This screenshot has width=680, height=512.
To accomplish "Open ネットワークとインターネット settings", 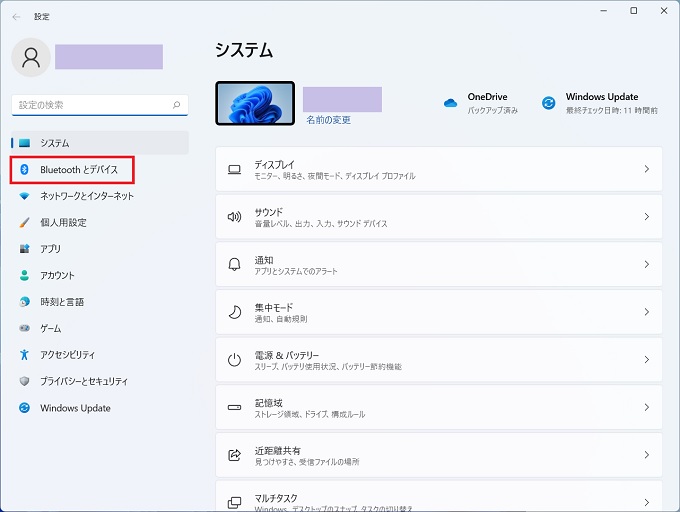I will click(100, 196).
